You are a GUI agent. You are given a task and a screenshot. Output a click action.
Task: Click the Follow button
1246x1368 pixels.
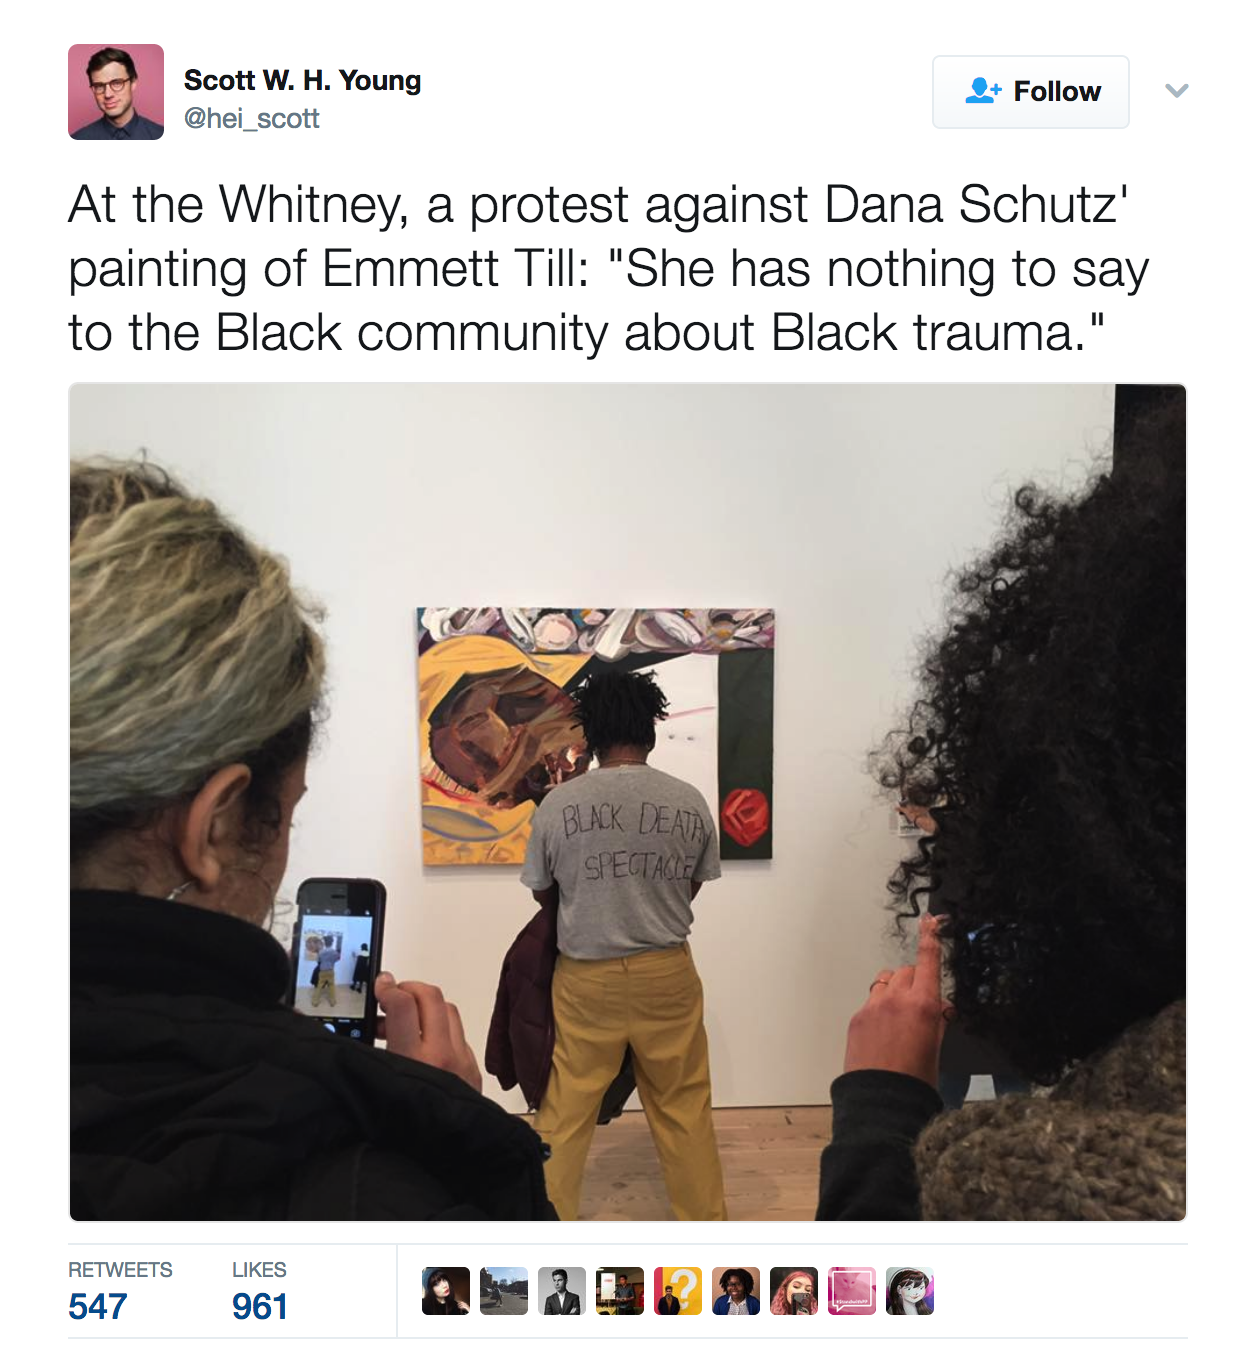point(1031,92)
